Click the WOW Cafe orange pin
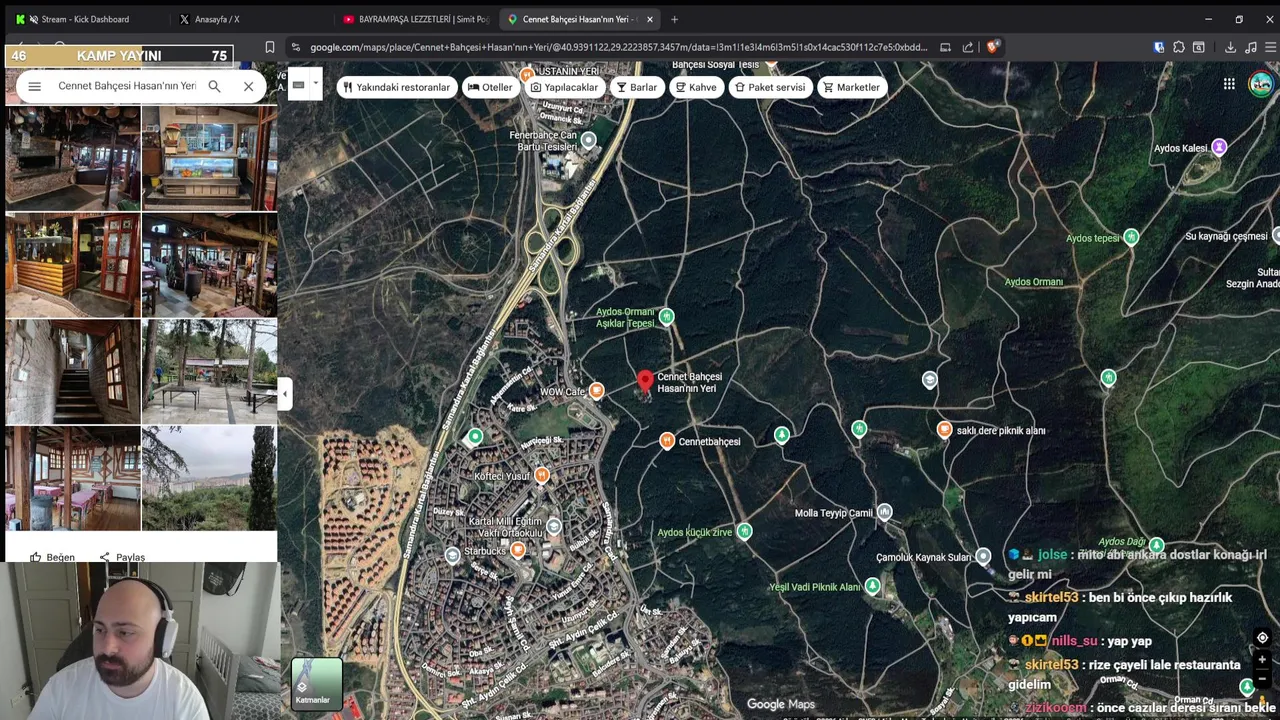 597,391
